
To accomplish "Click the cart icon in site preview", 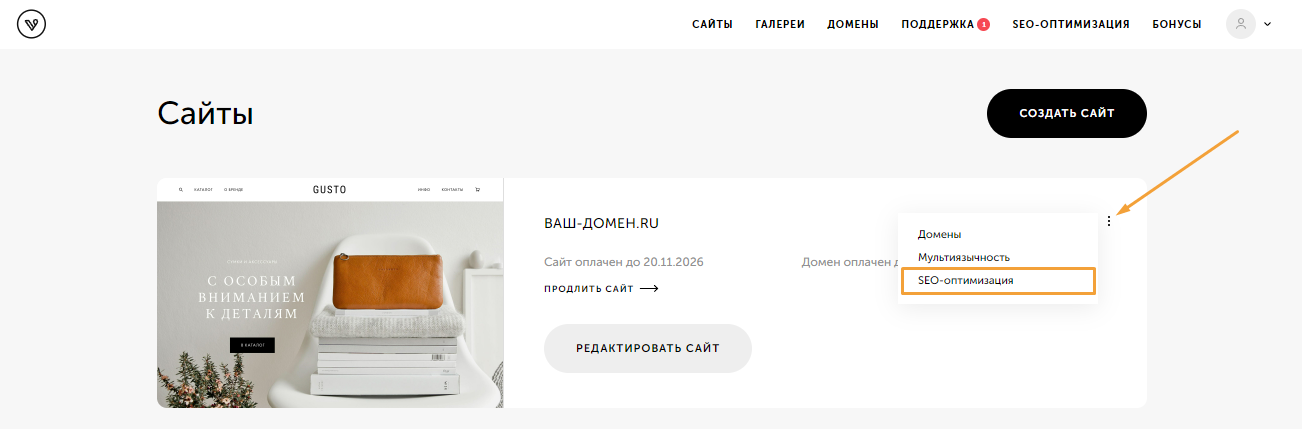I will 477,189.
